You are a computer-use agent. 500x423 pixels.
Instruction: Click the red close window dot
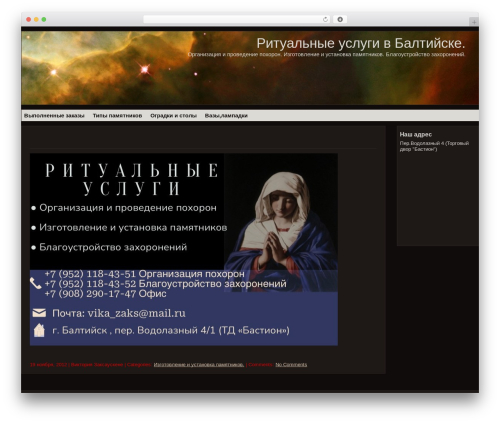click(x=29, y=20)
